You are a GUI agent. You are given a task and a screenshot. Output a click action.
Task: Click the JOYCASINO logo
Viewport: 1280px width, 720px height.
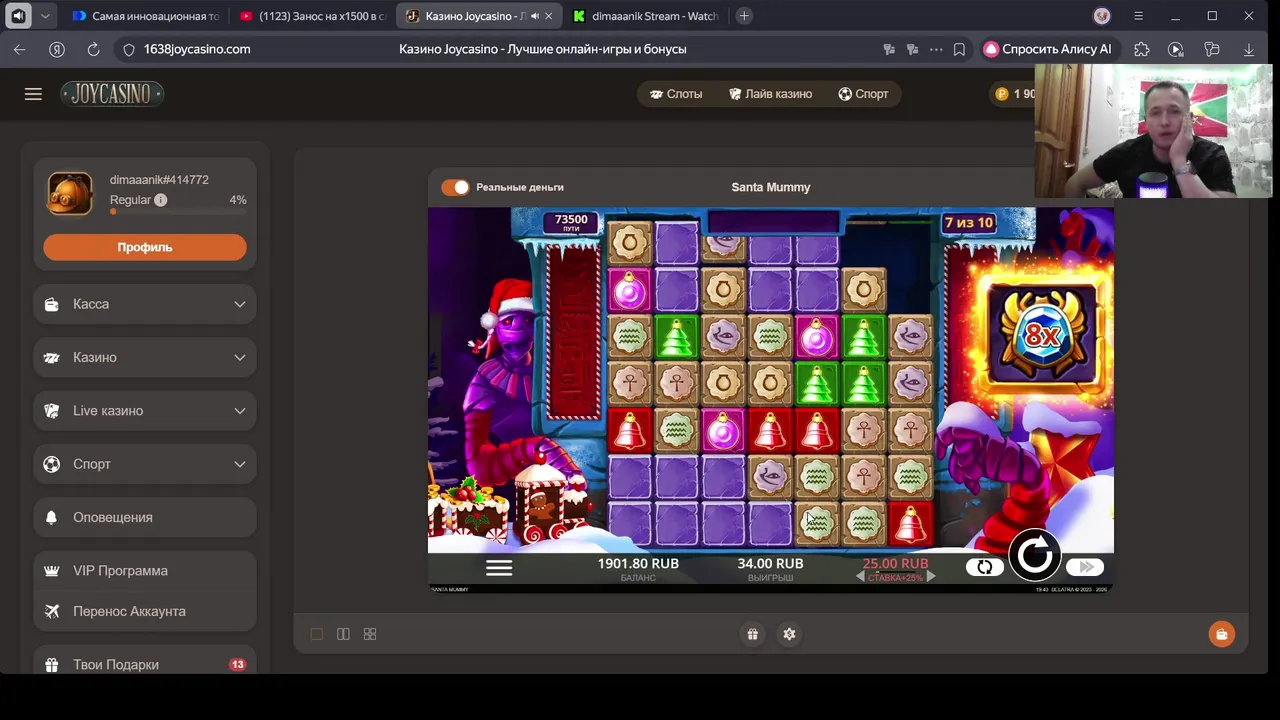112,94
